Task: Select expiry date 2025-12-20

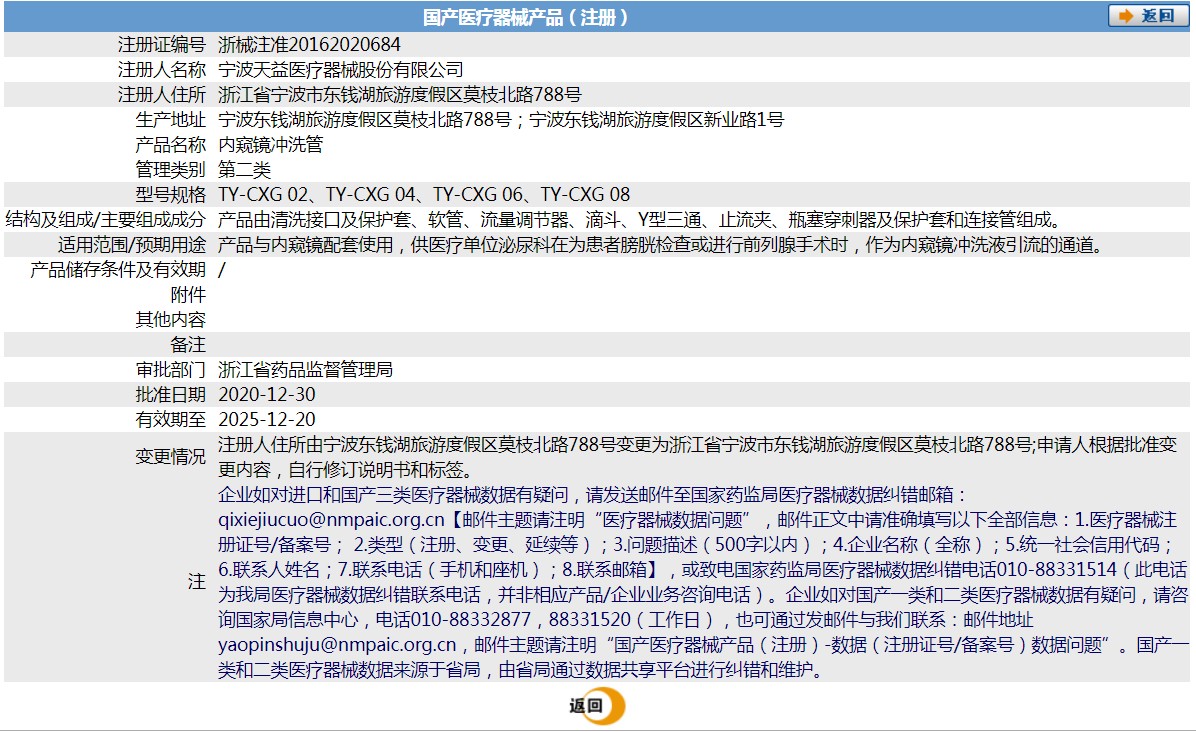Action: point(266,419)
